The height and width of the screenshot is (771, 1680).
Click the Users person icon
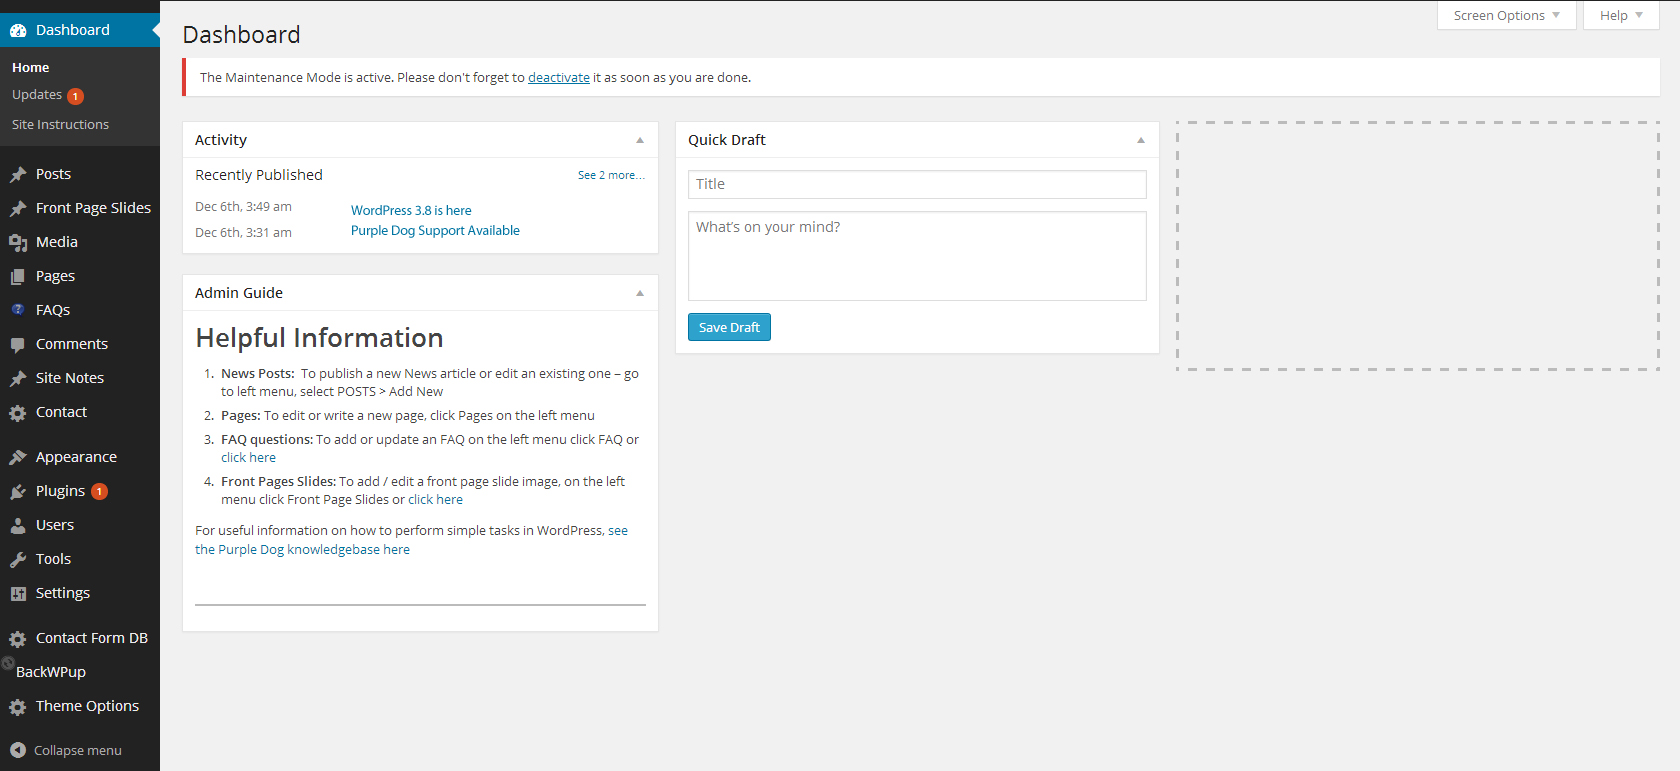click(18, 525)
